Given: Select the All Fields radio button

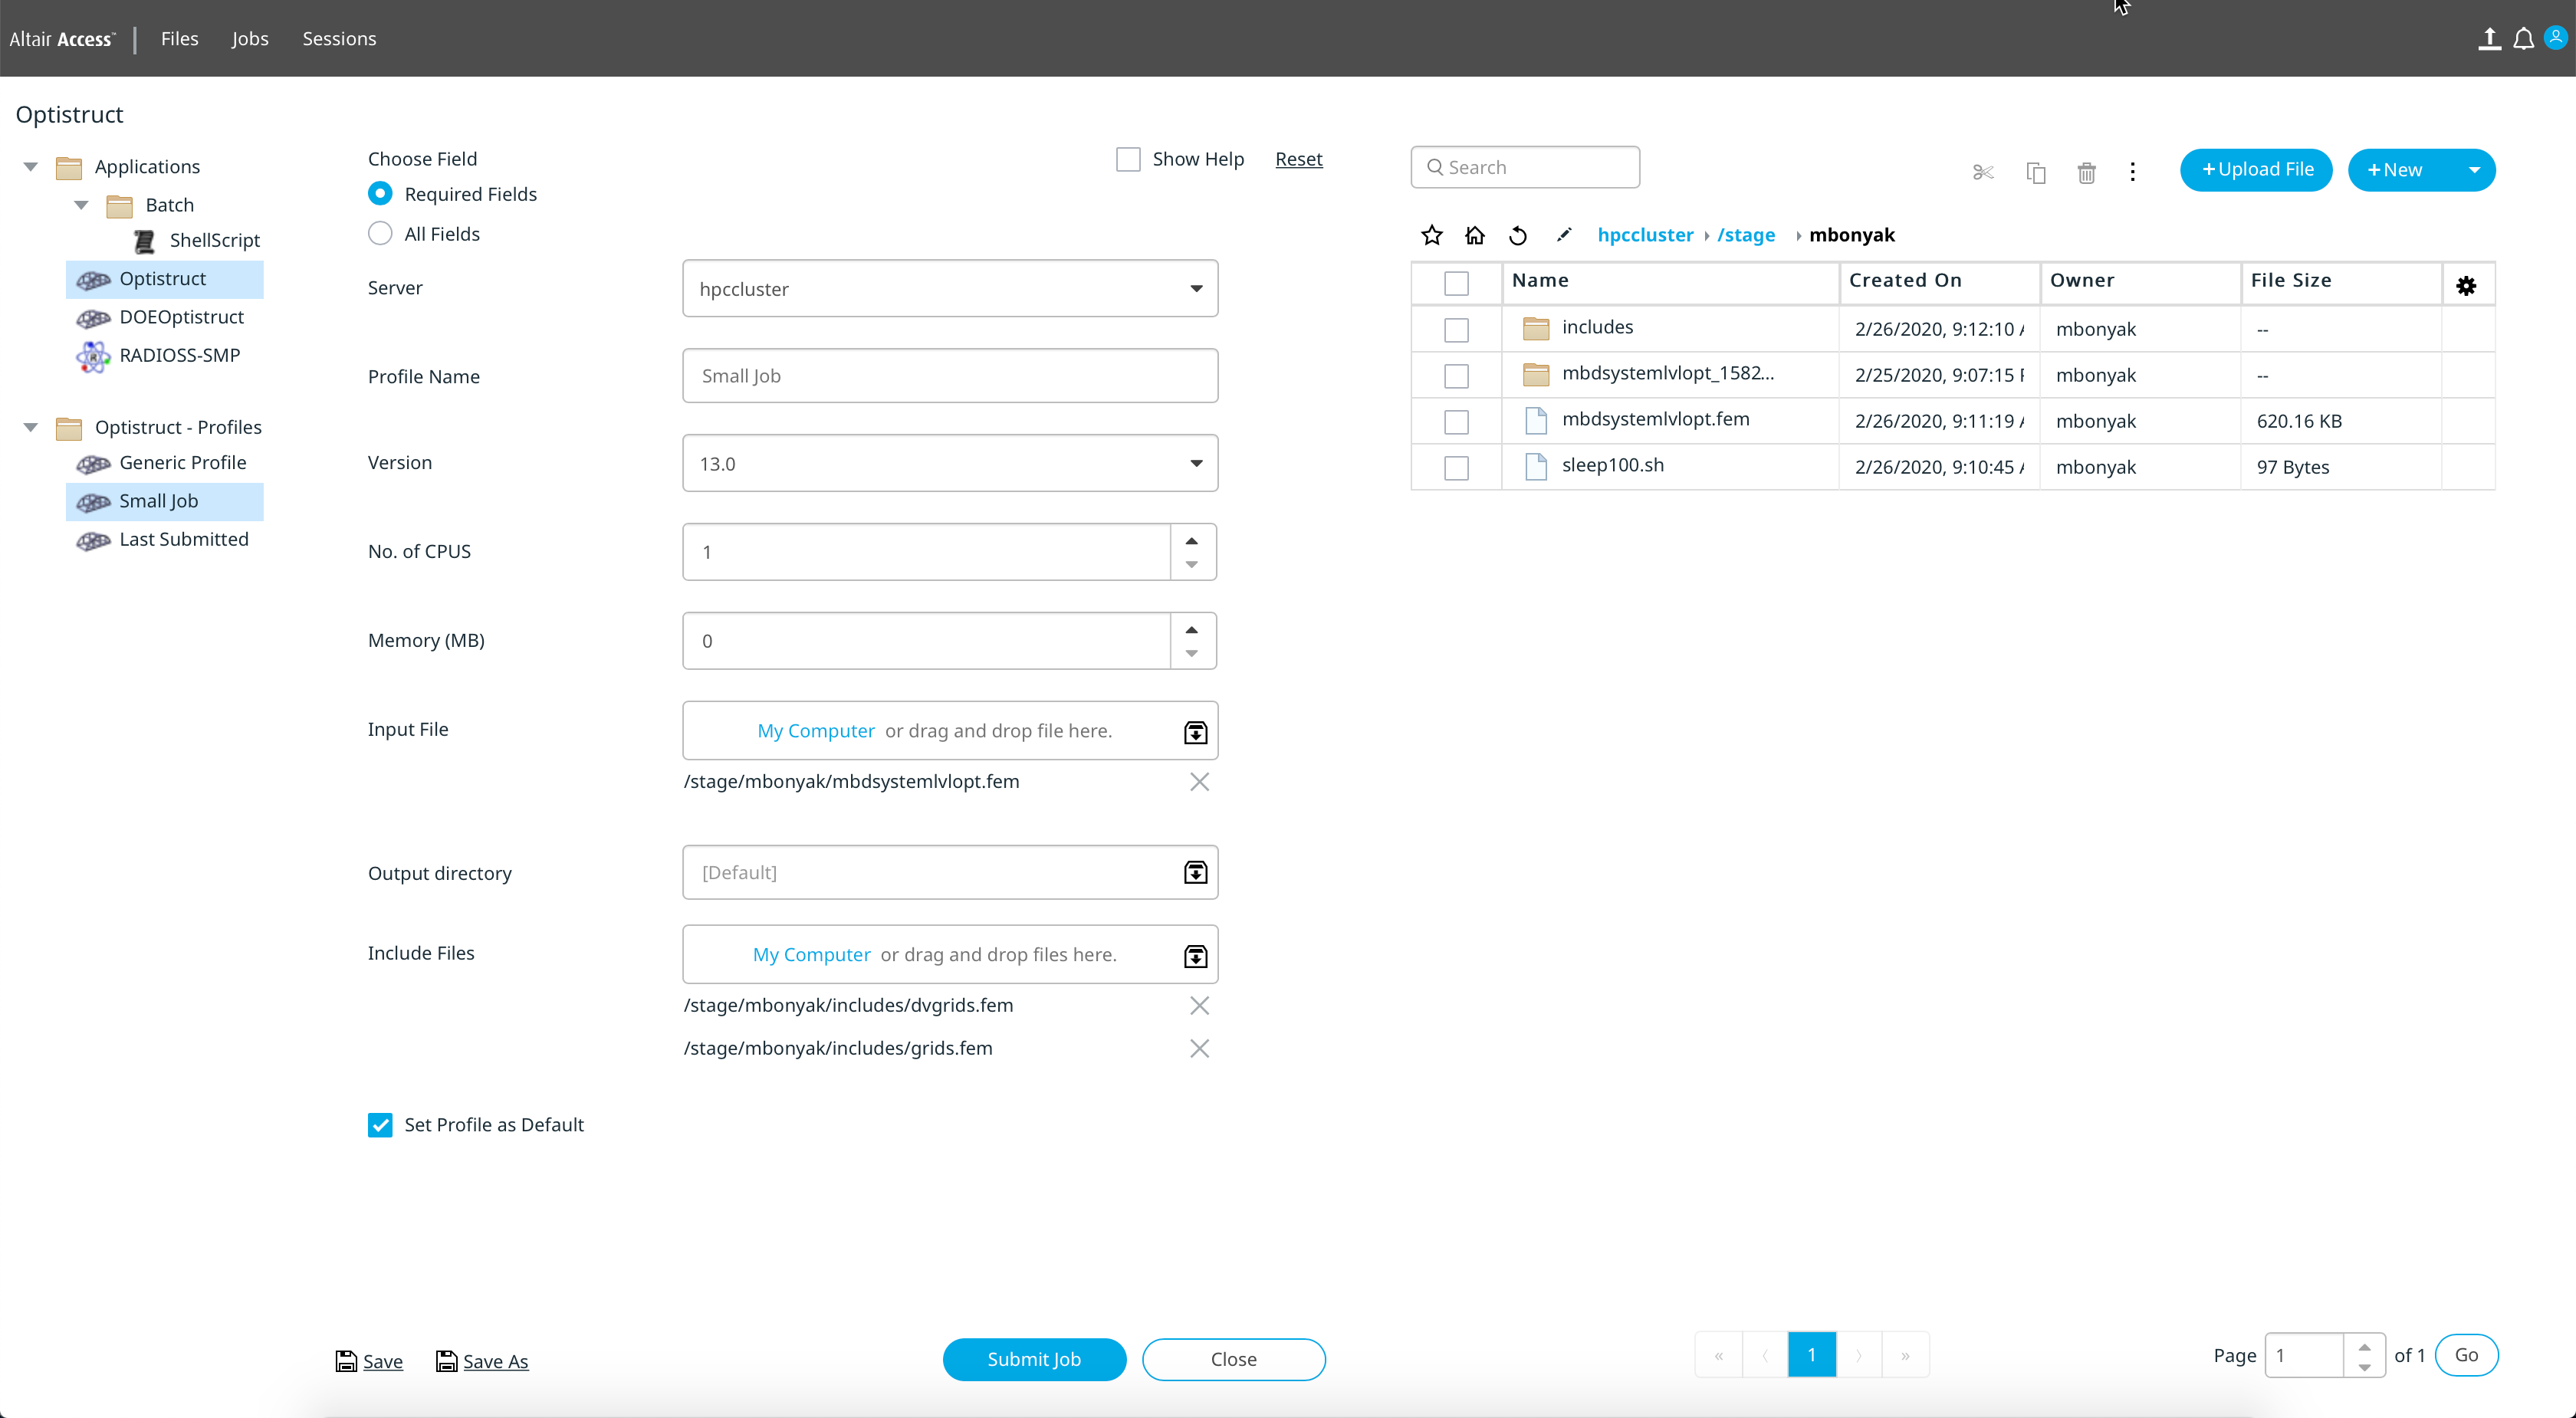Looking at the screenshot, I should 380,234.
